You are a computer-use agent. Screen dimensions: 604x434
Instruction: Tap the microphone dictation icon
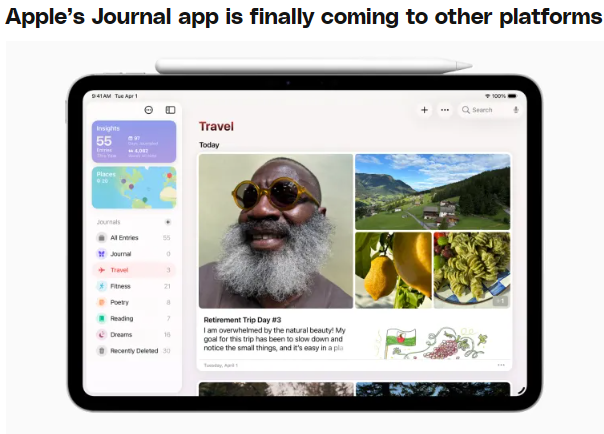pyautogui.click(x=516, y=110)
